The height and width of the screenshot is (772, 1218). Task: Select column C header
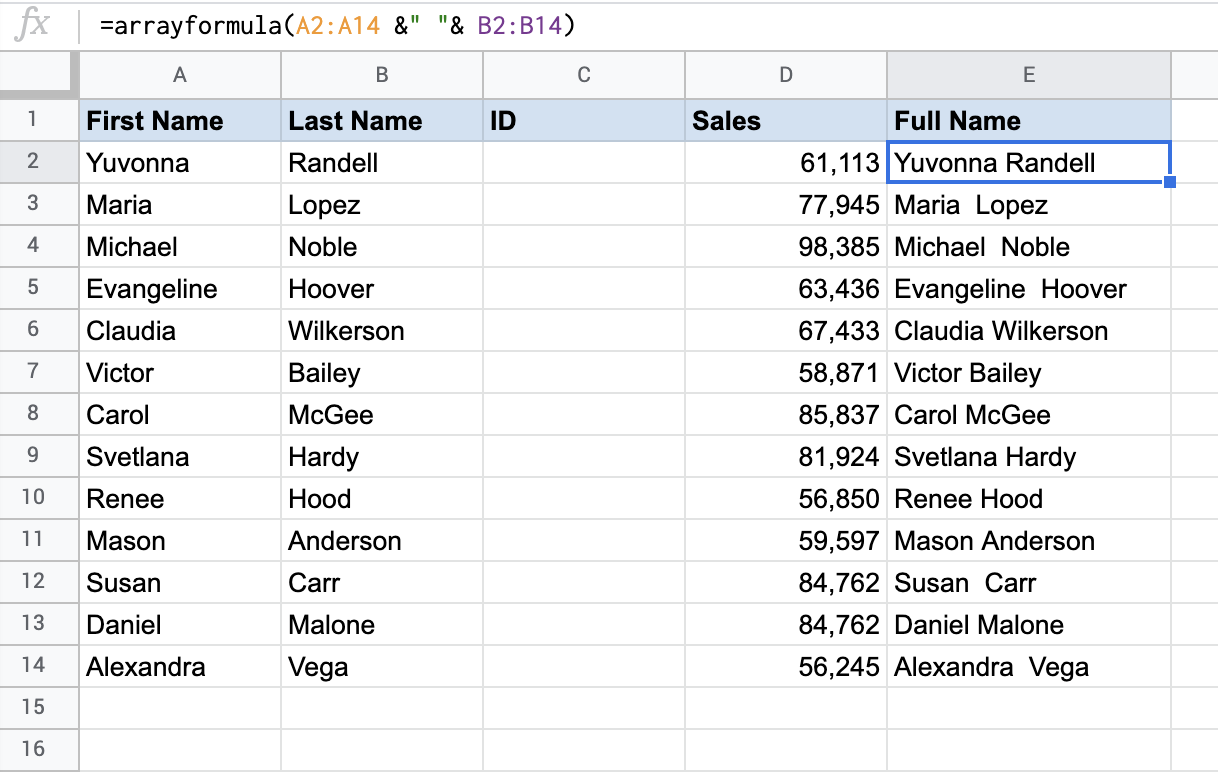coord(584,75)
